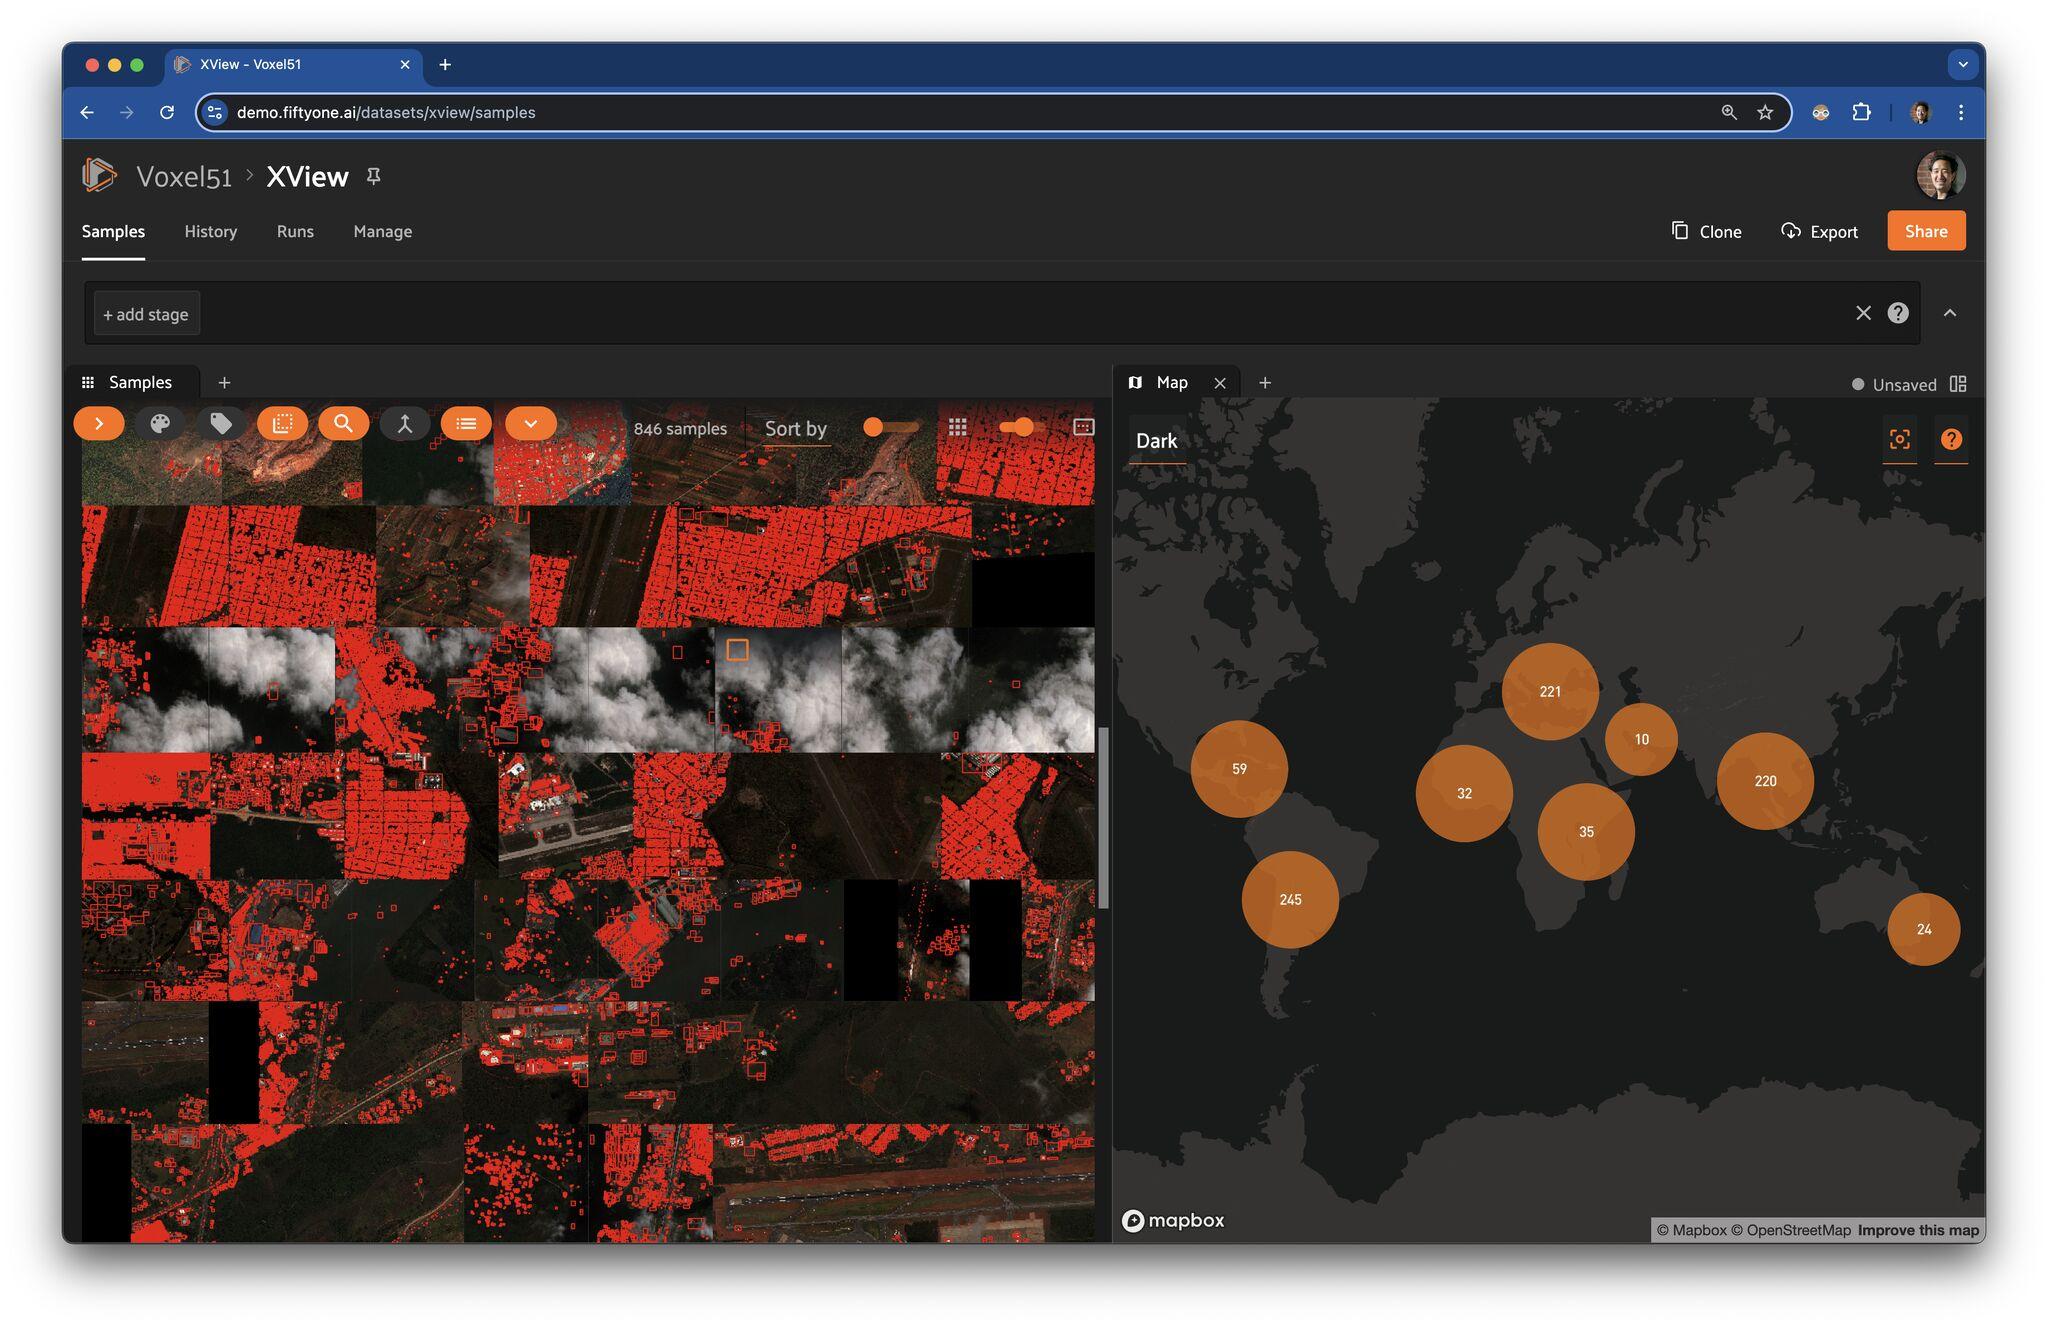Click the 245 cluster over South America
The width and height of the screenshot is (2048, 1326).
pyautogui.click(x=1290, y=900)
